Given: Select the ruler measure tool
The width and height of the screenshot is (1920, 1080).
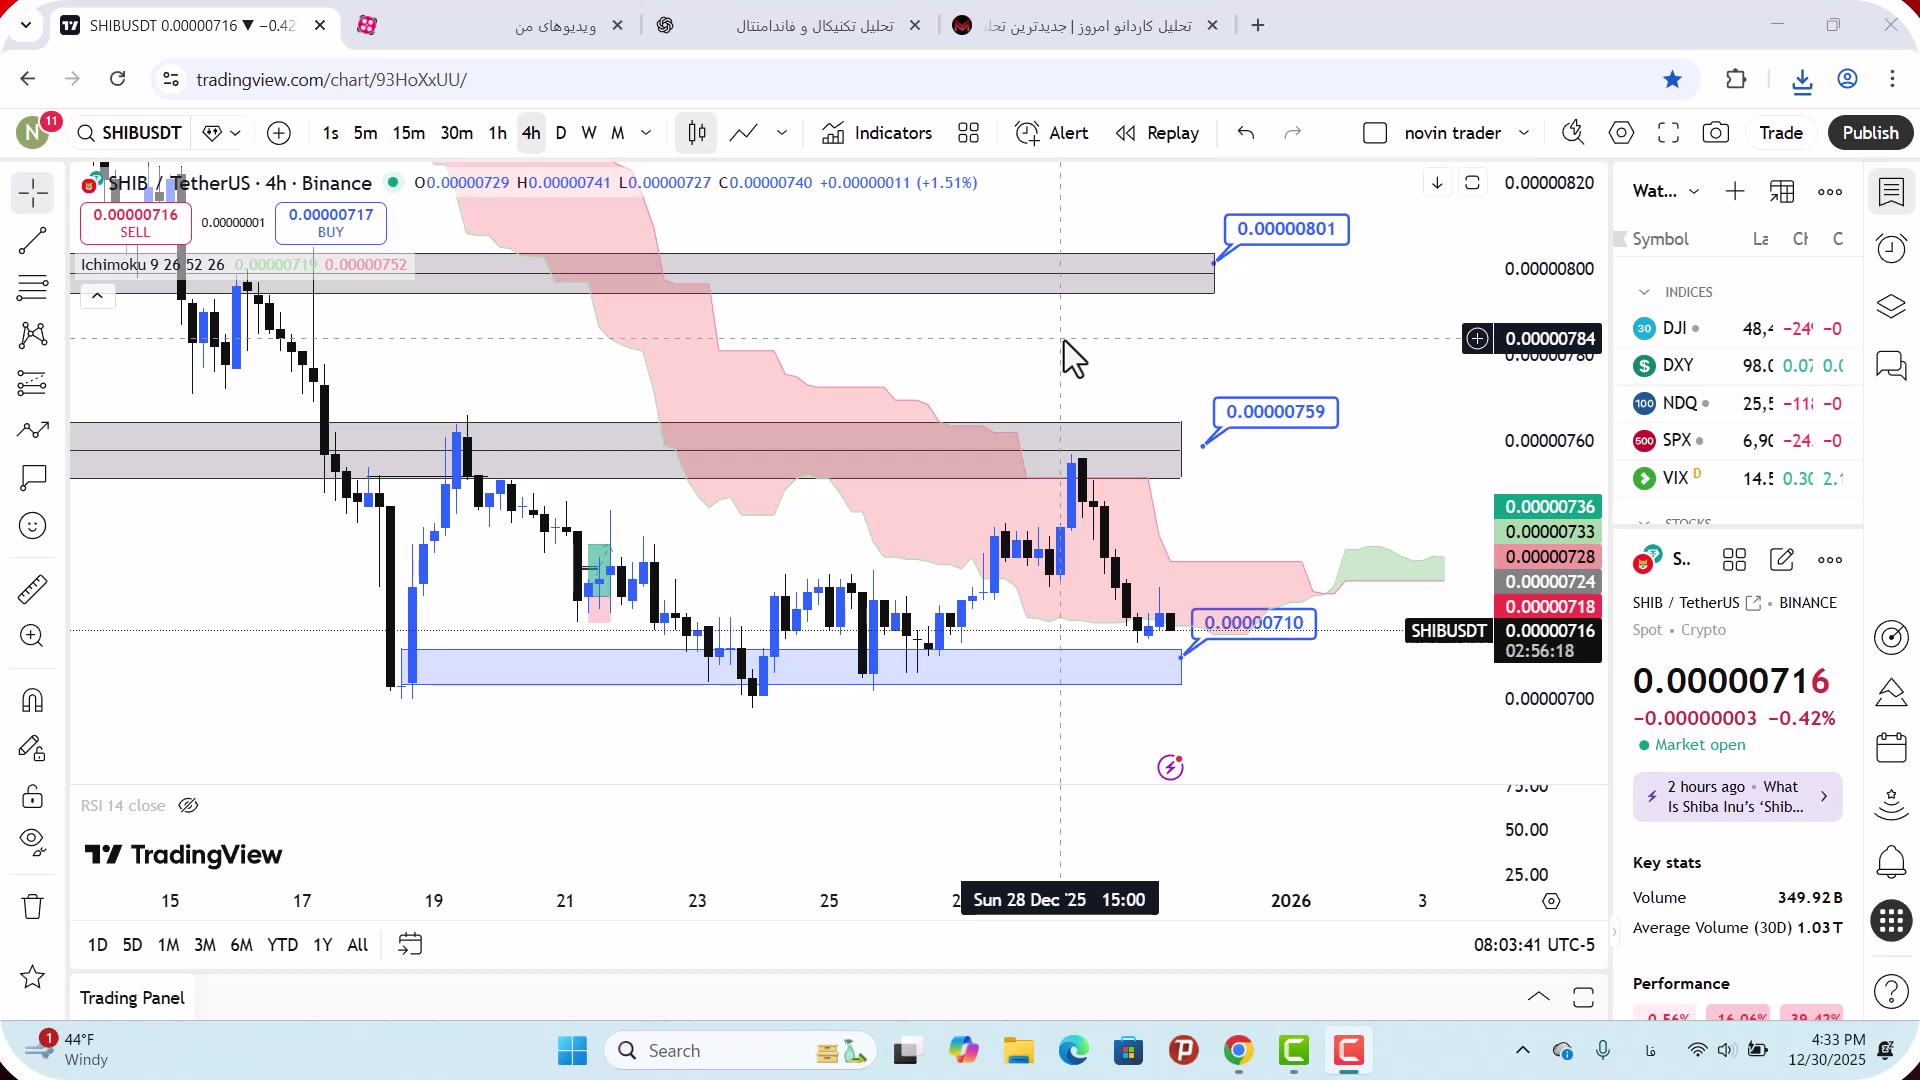Looking at the screenshot, I should 33,590.
